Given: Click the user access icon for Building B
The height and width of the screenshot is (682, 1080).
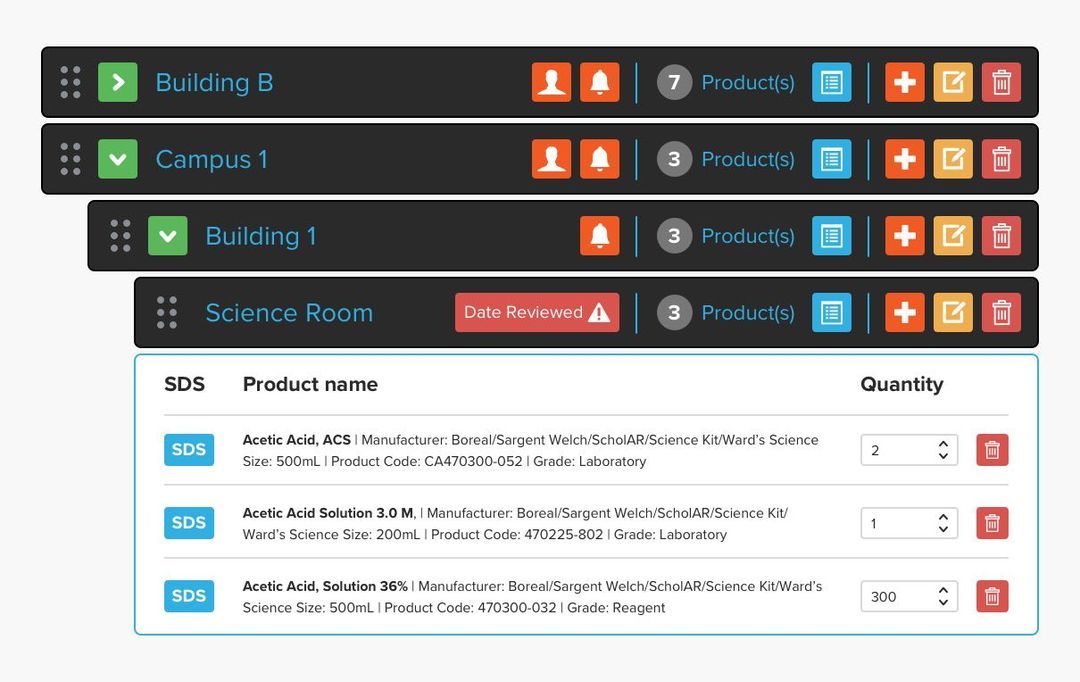Looking at the screenshot, I should click(x=551, y=82).
